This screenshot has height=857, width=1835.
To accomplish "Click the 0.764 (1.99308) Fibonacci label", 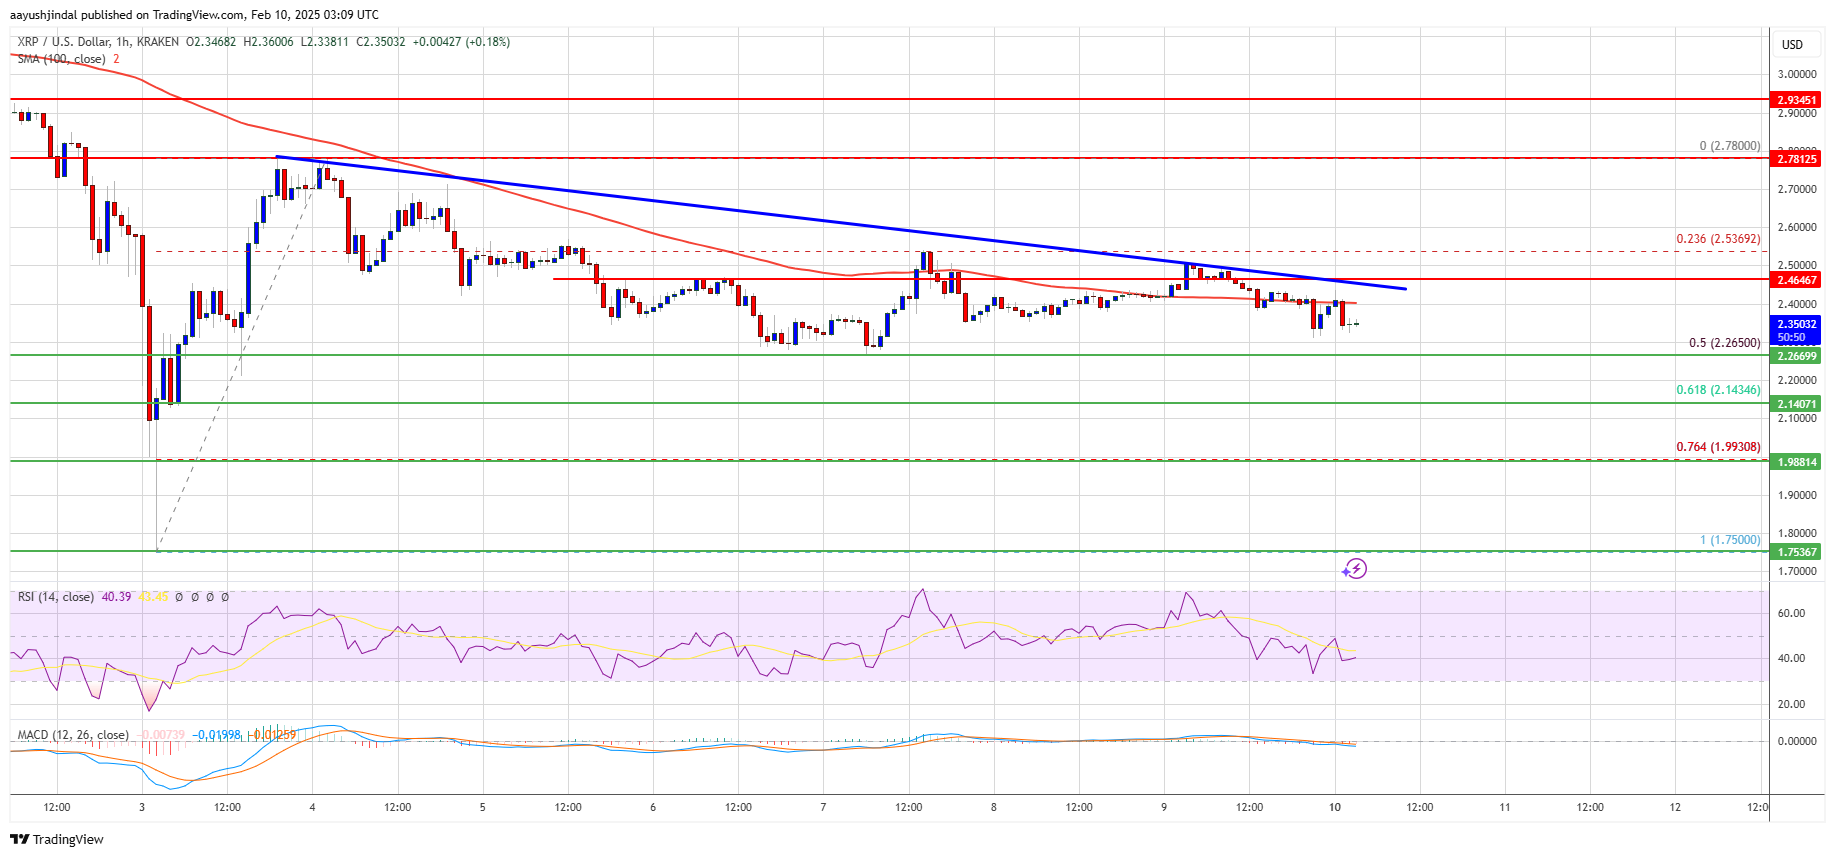I will click(x=1718, y=447).
